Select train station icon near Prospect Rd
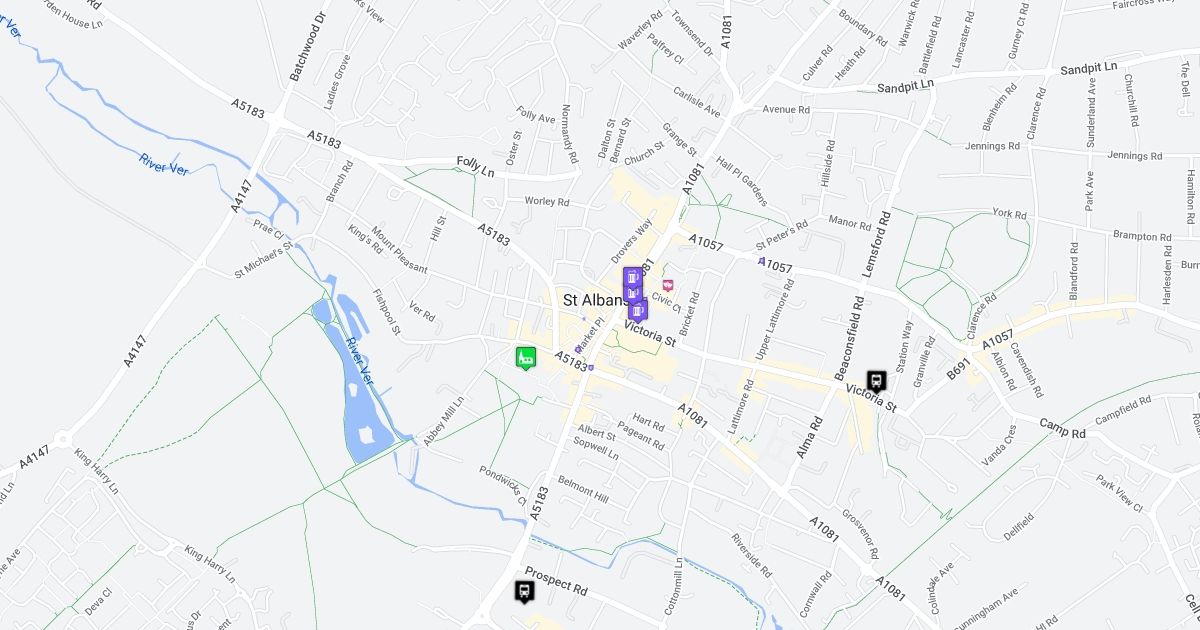 click(x=524, y=591)
